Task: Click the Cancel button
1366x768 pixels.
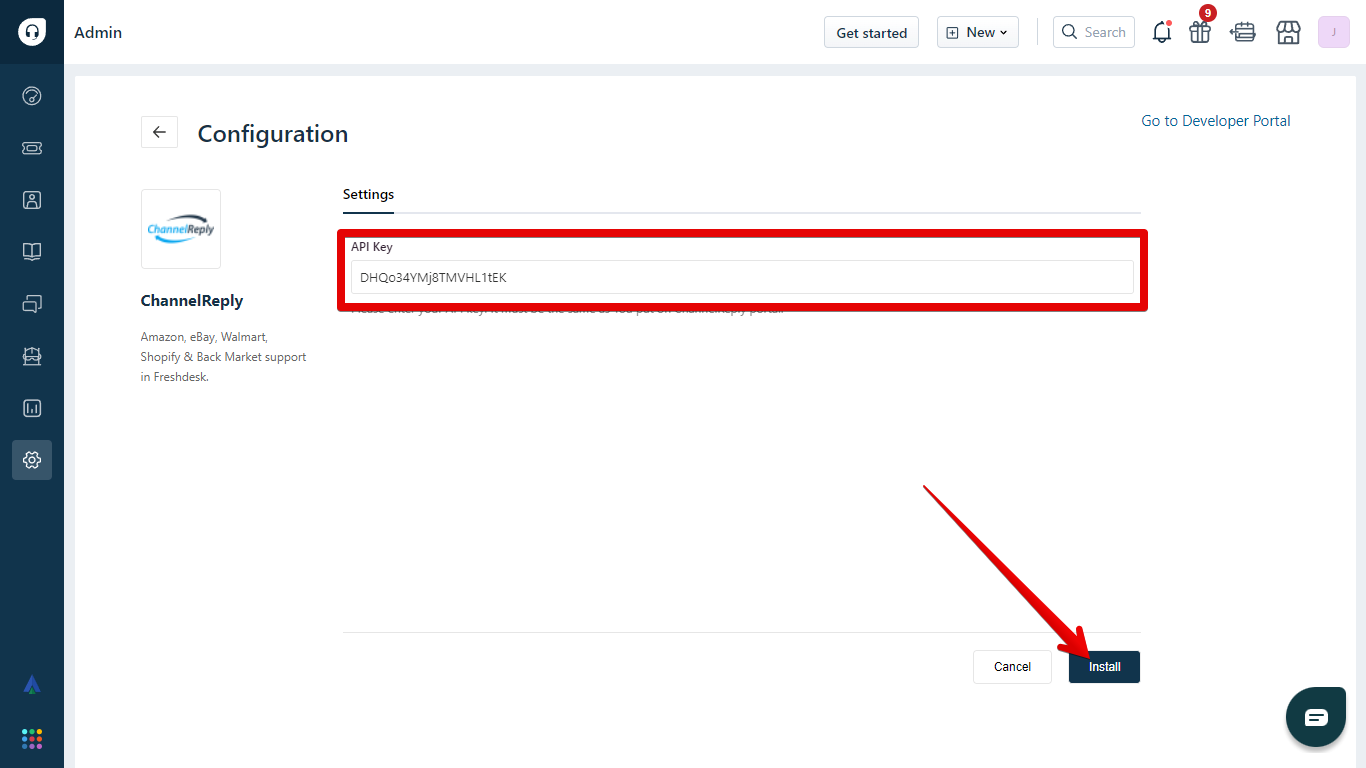Action: [1012, 667]
